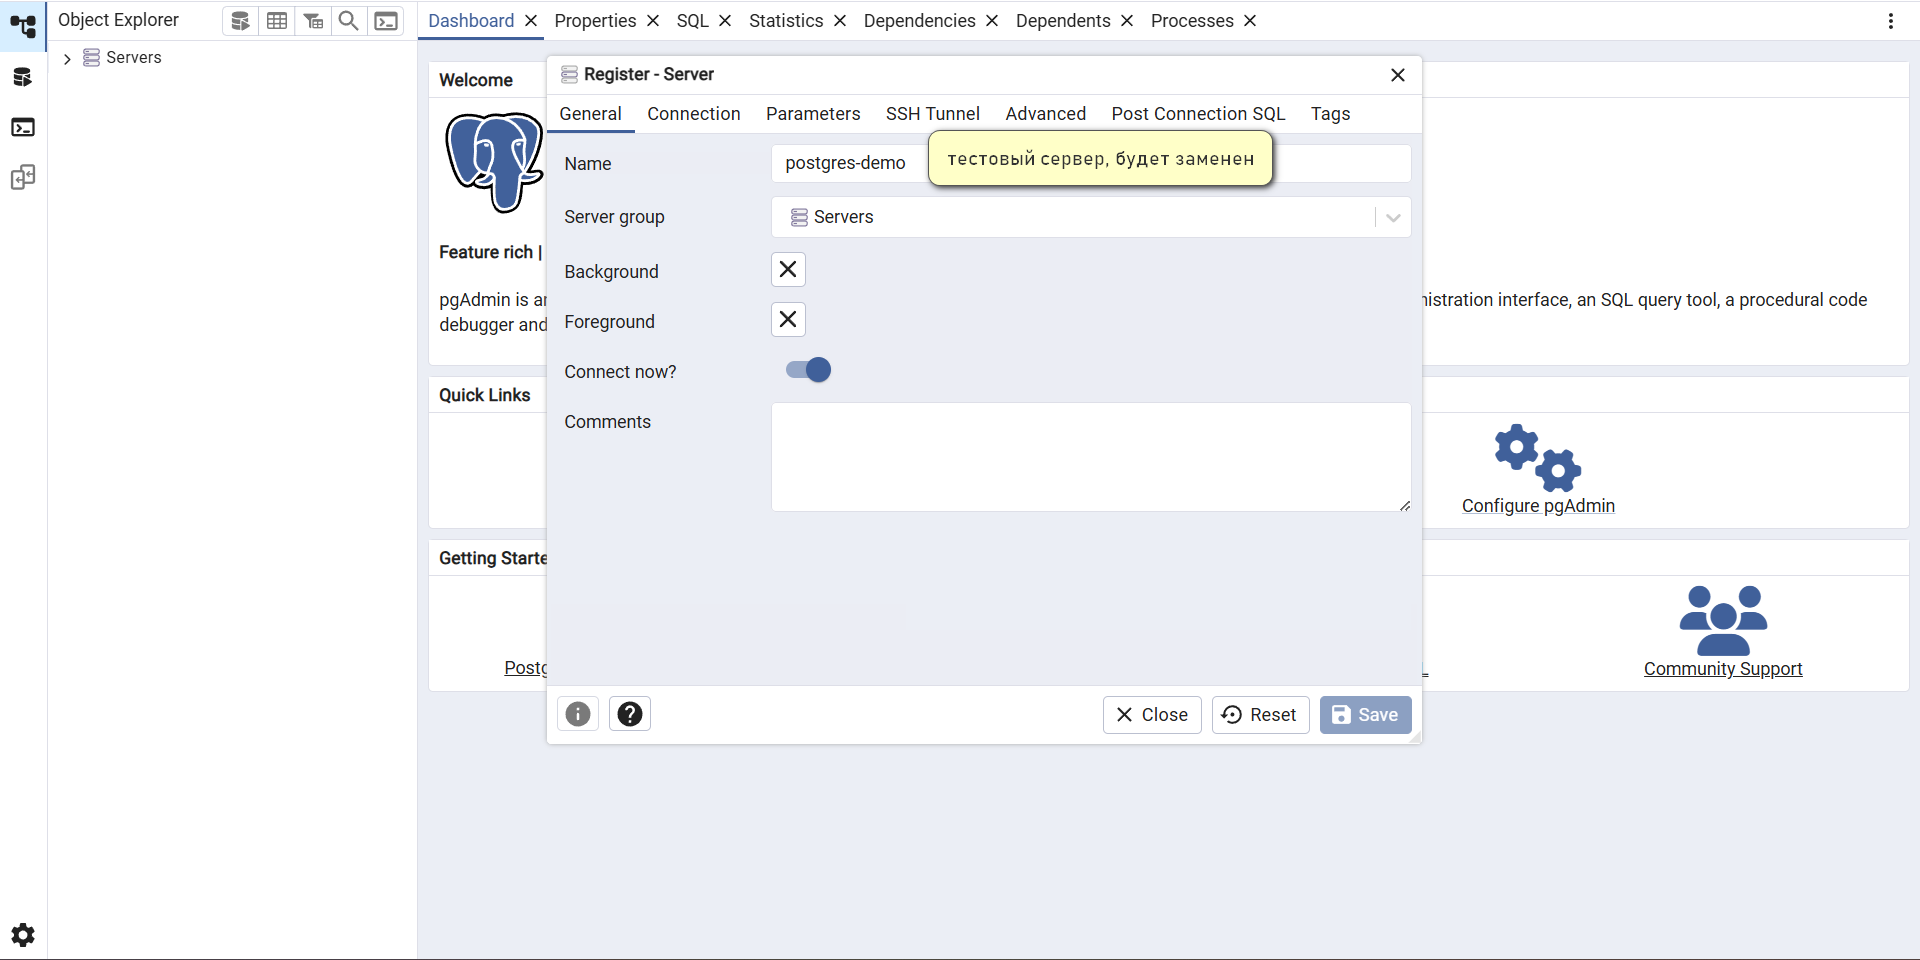Screen dimensions: 1920x960
Task: Open the Community Support link
Action: 1723,669
